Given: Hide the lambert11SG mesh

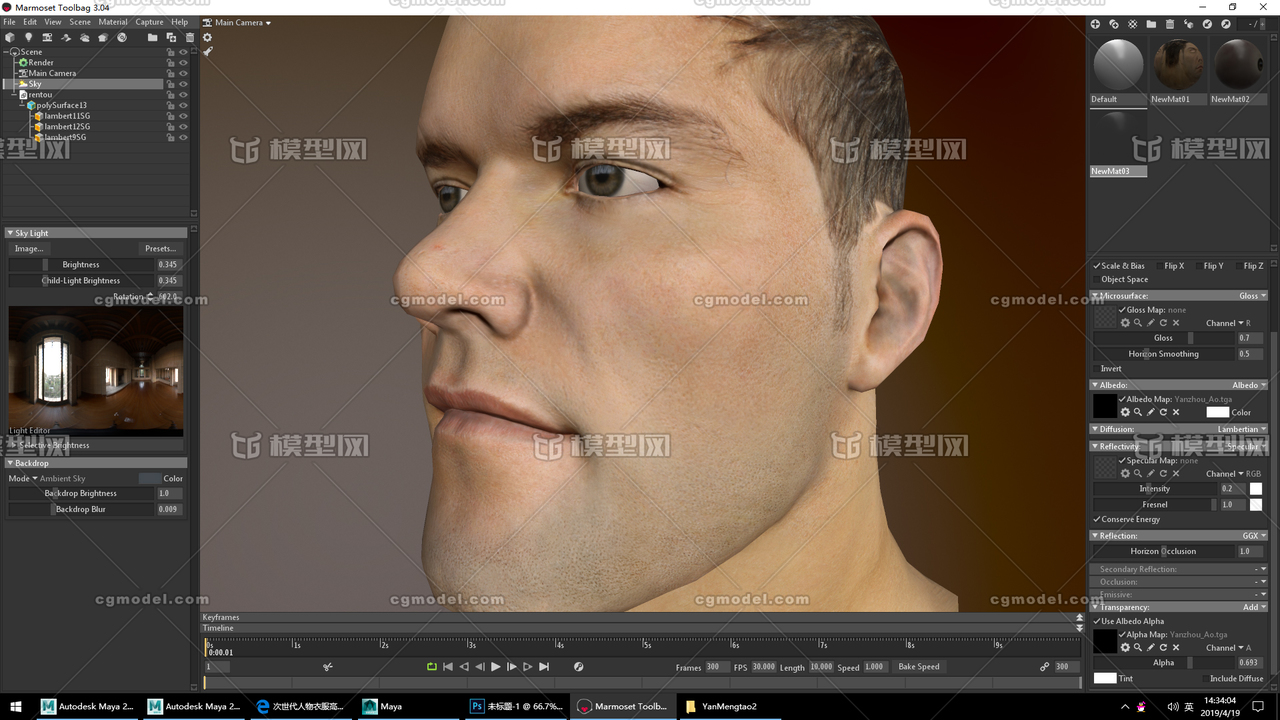Looking at the screenshot, I should pyautogui.click(x=183, y=116).
